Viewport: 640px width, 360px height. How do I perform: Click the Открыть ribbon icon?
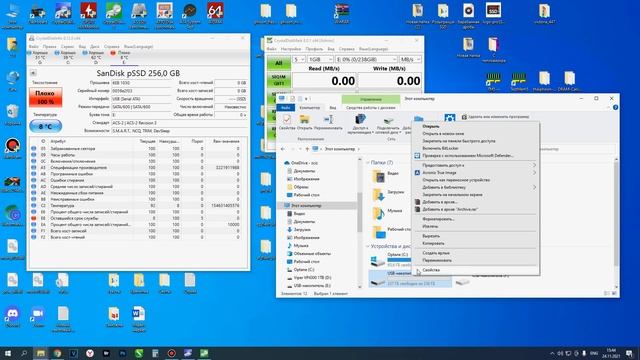click(304, 122)
